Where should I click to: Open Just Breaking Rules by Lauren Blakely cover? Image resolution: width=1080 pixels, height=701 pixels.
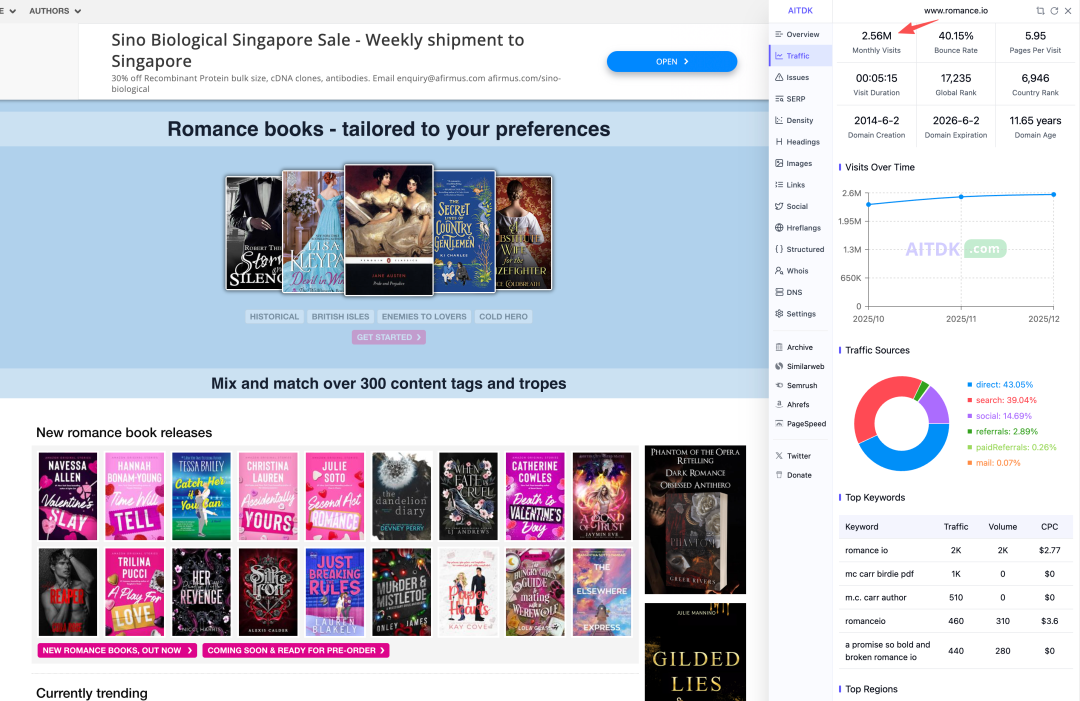pos(335,592)
